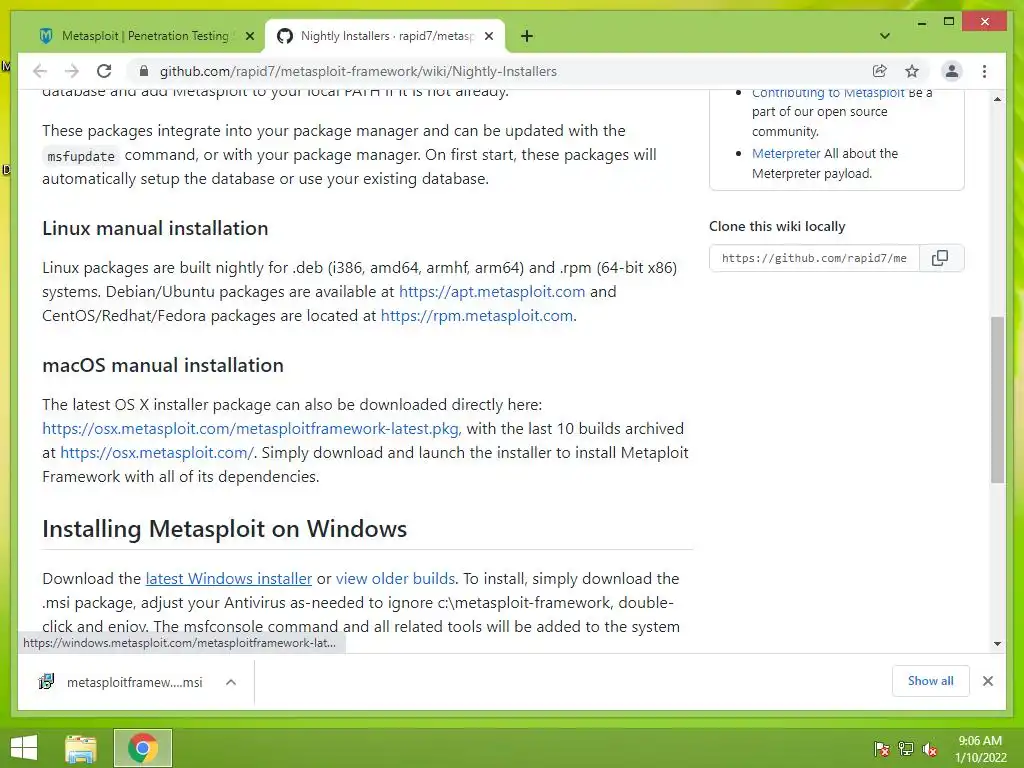Open the Windows Start menu
The image size is (1024, 768).
tap(24, 748)
